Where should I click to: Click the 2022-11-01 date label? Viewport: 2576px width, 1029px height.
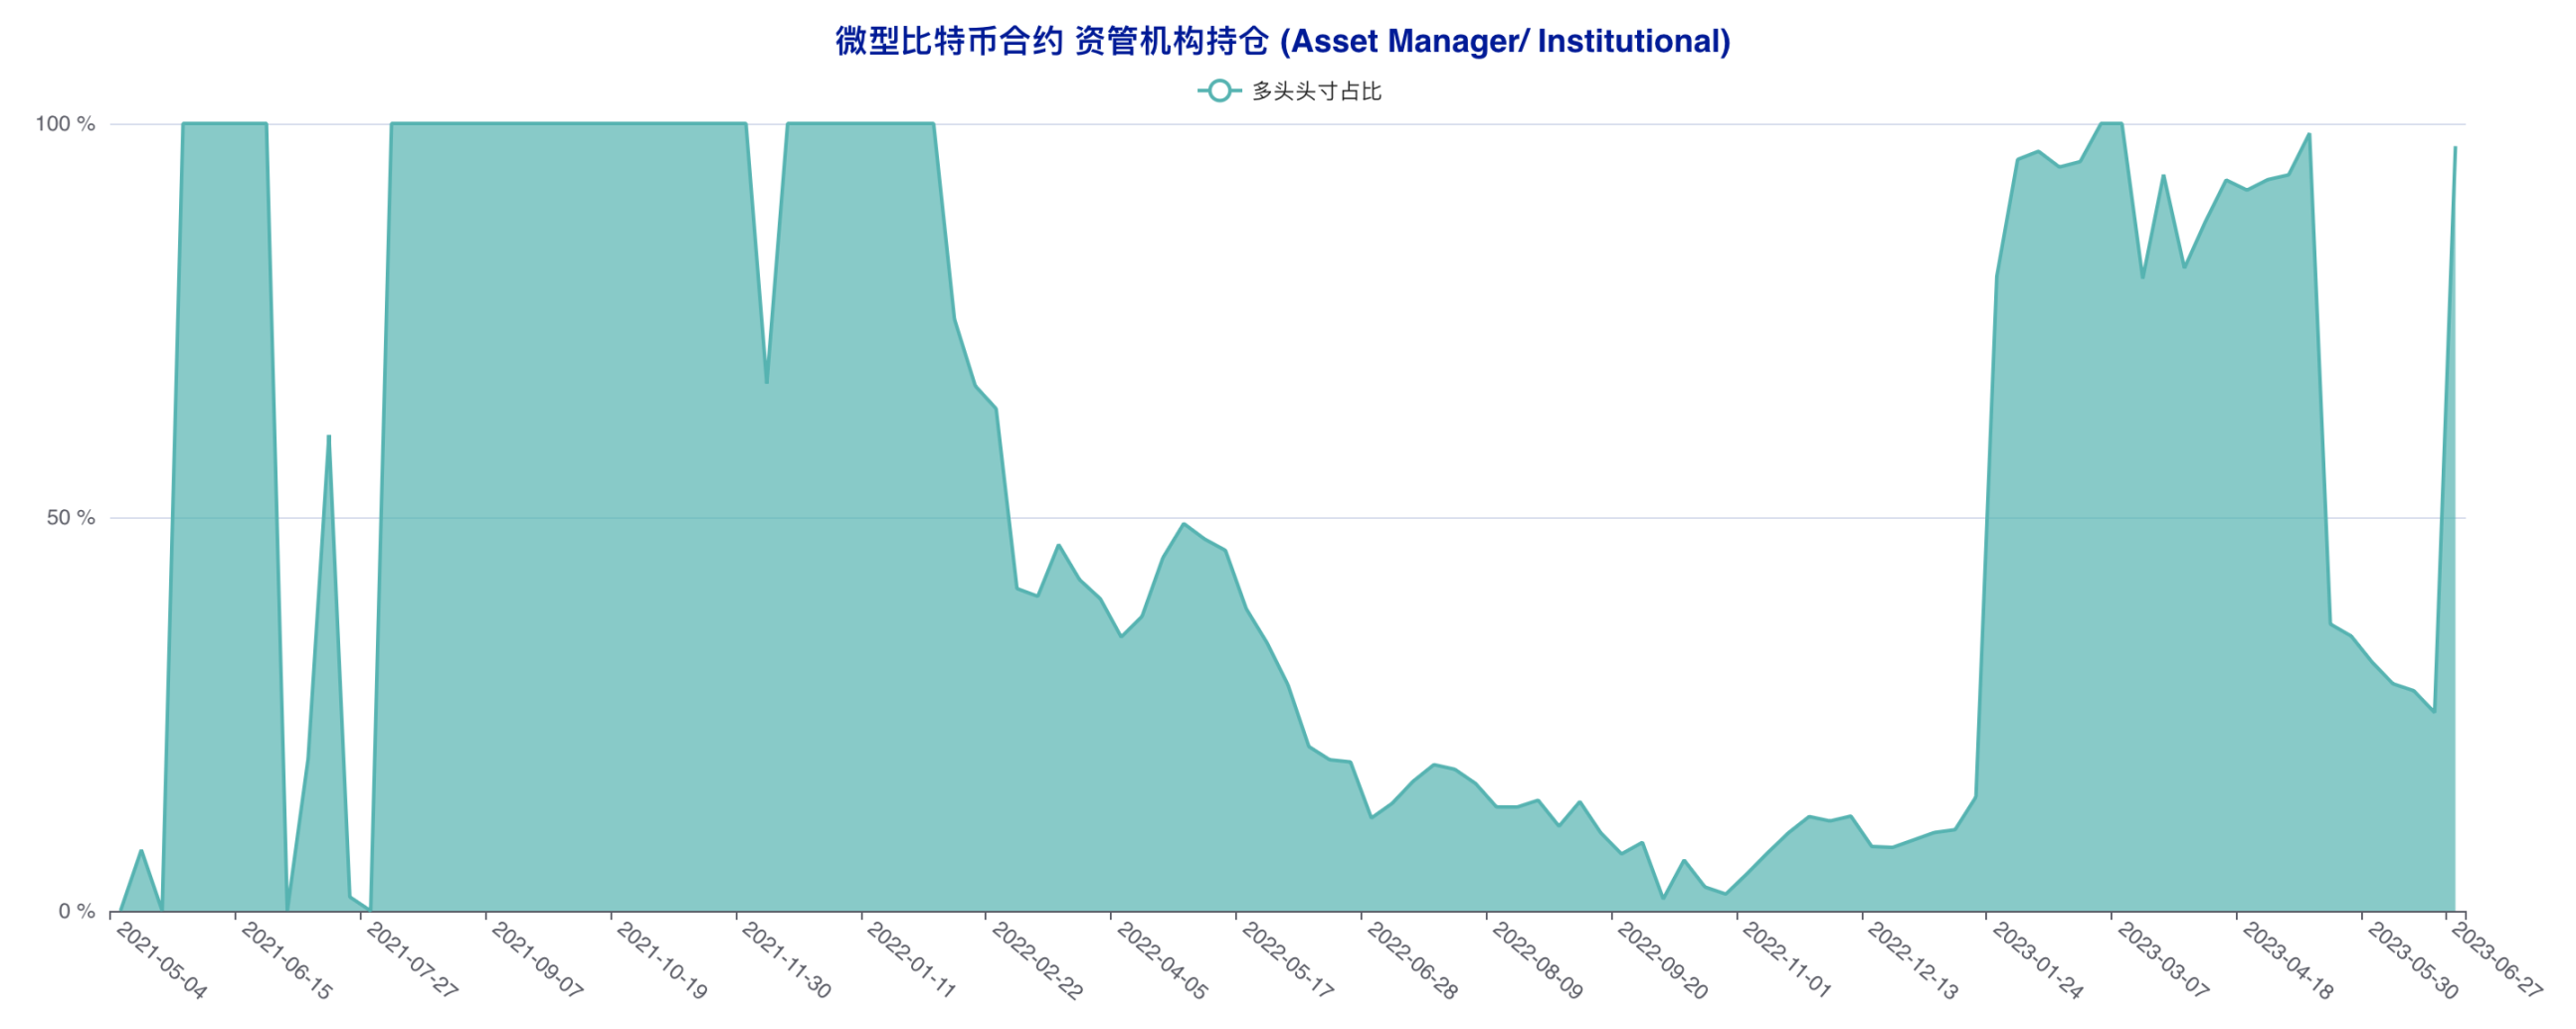(1788, 960)
